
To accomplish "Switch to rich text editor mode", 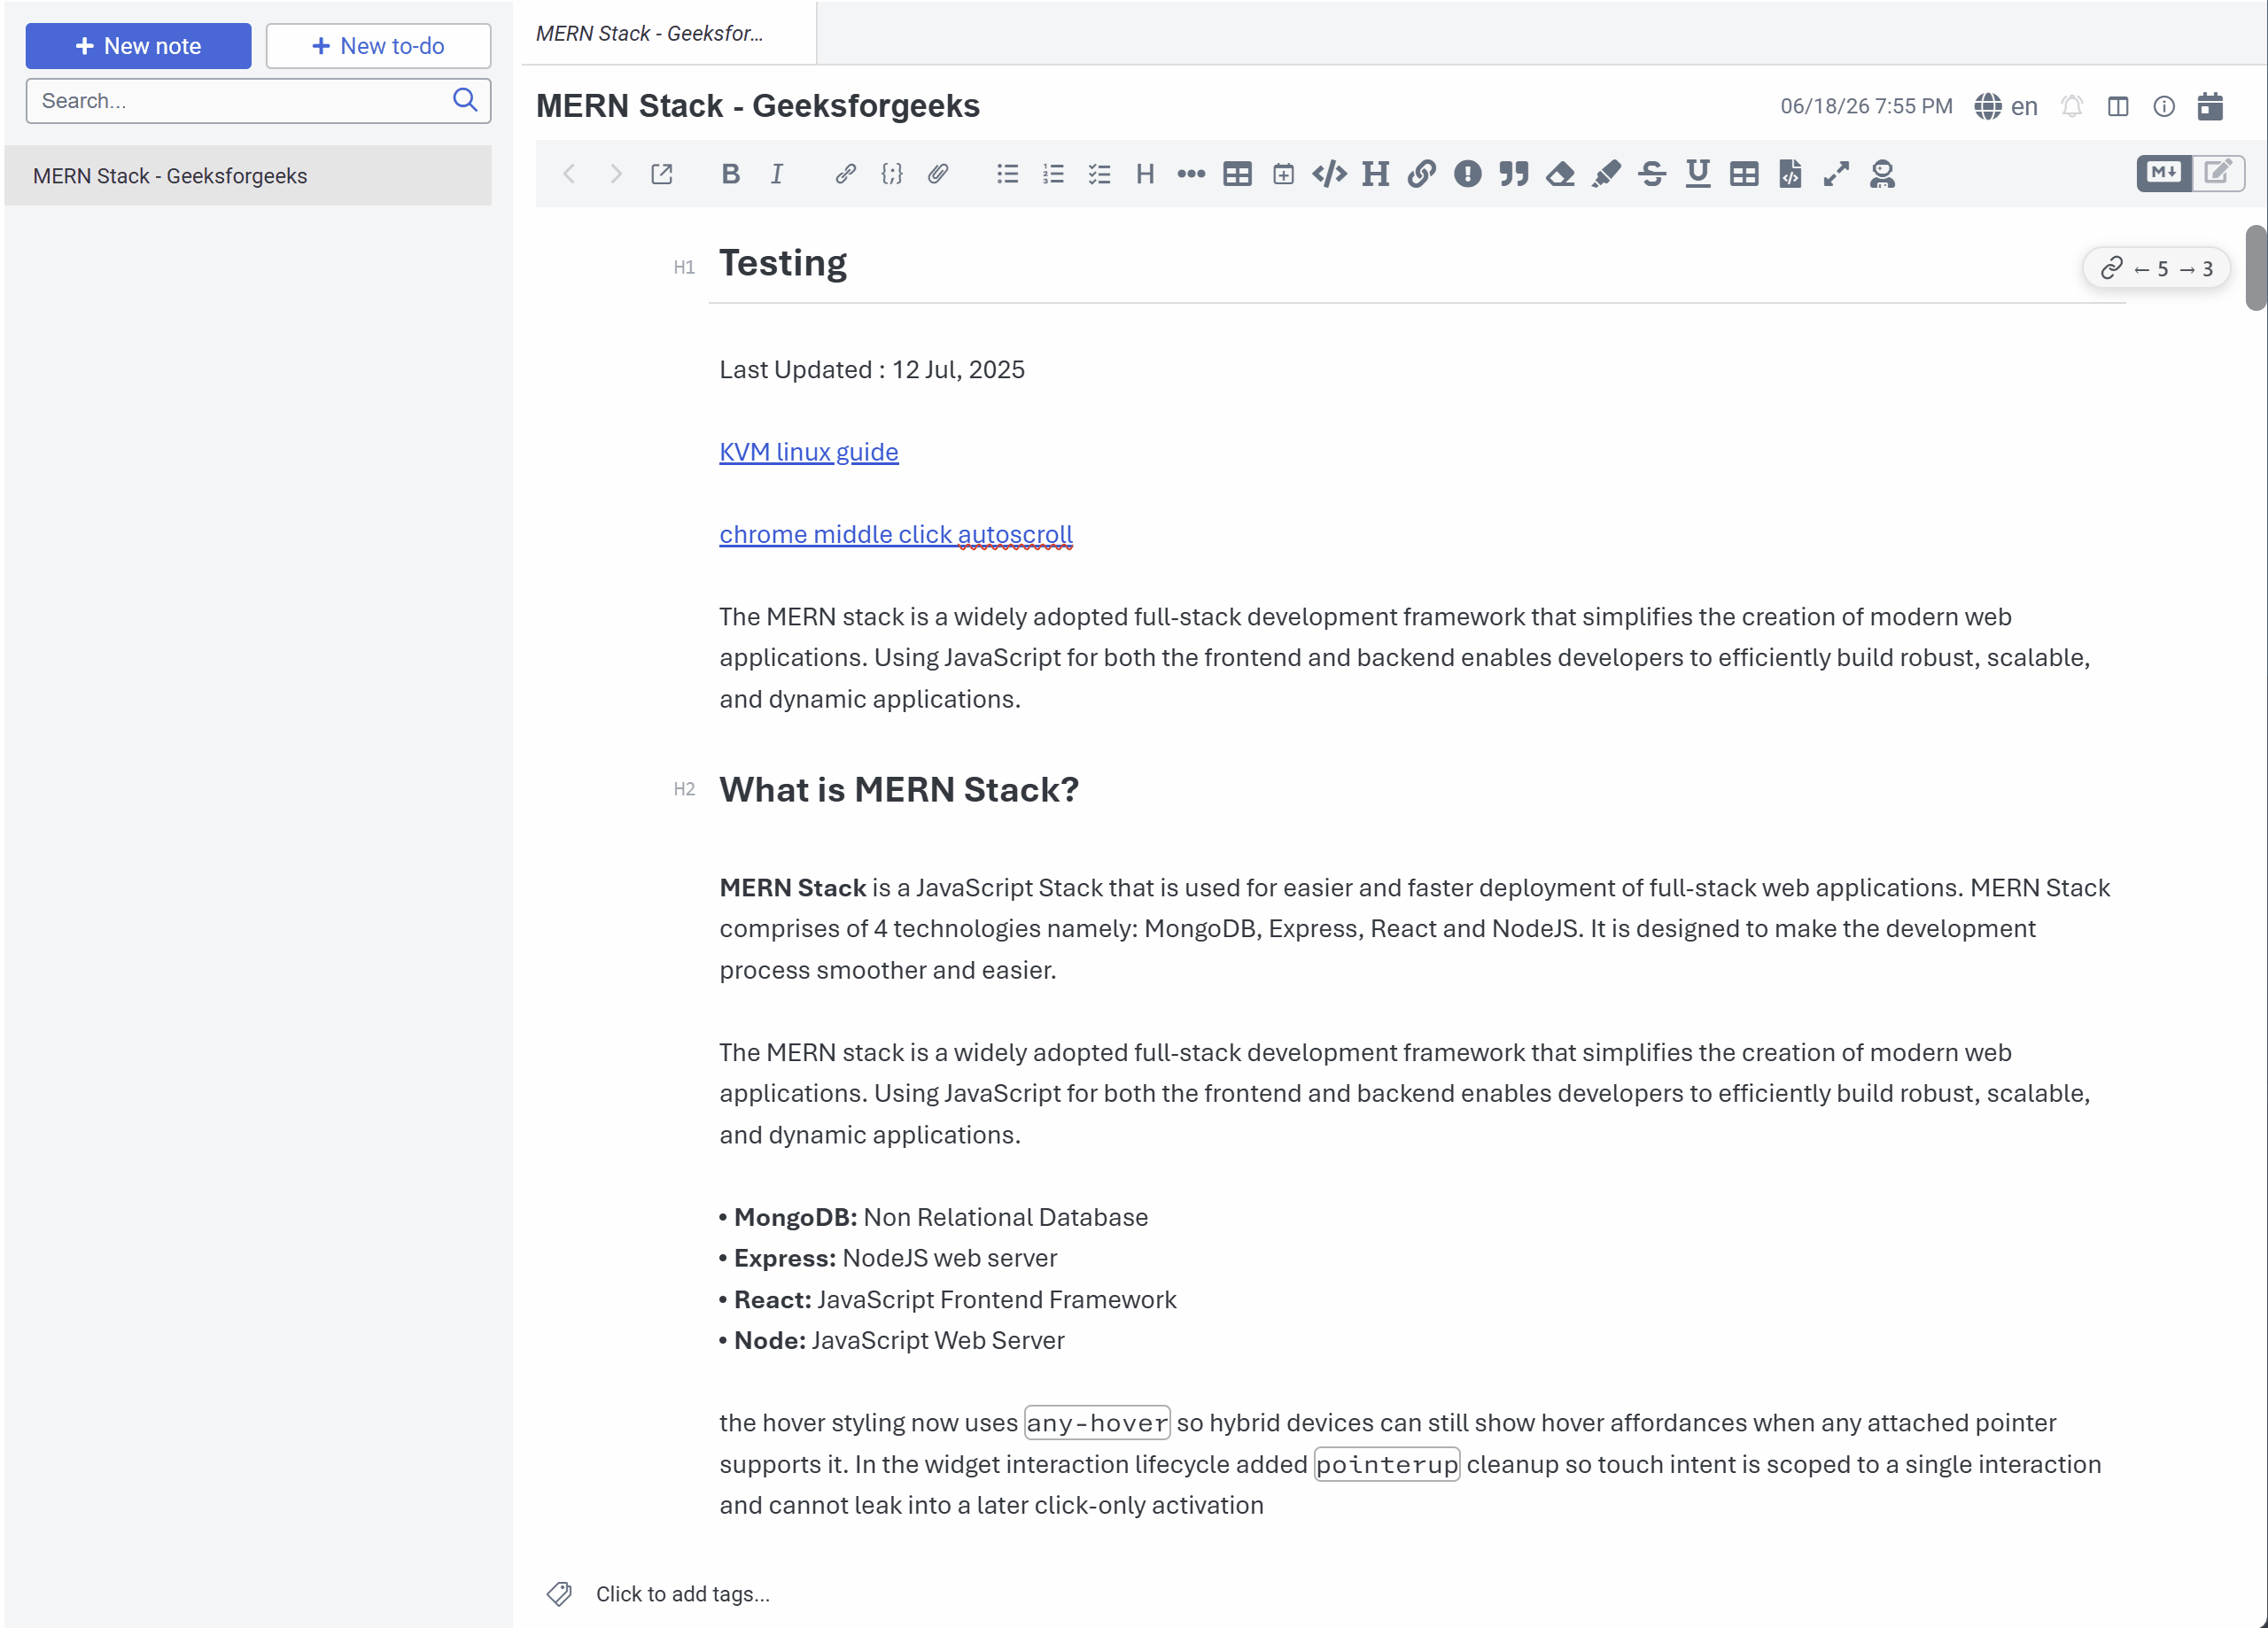I will point(2218,173).
